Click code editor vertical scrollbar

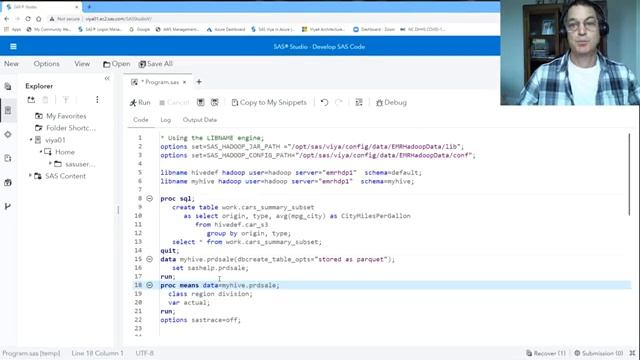(x=629, y=174)
